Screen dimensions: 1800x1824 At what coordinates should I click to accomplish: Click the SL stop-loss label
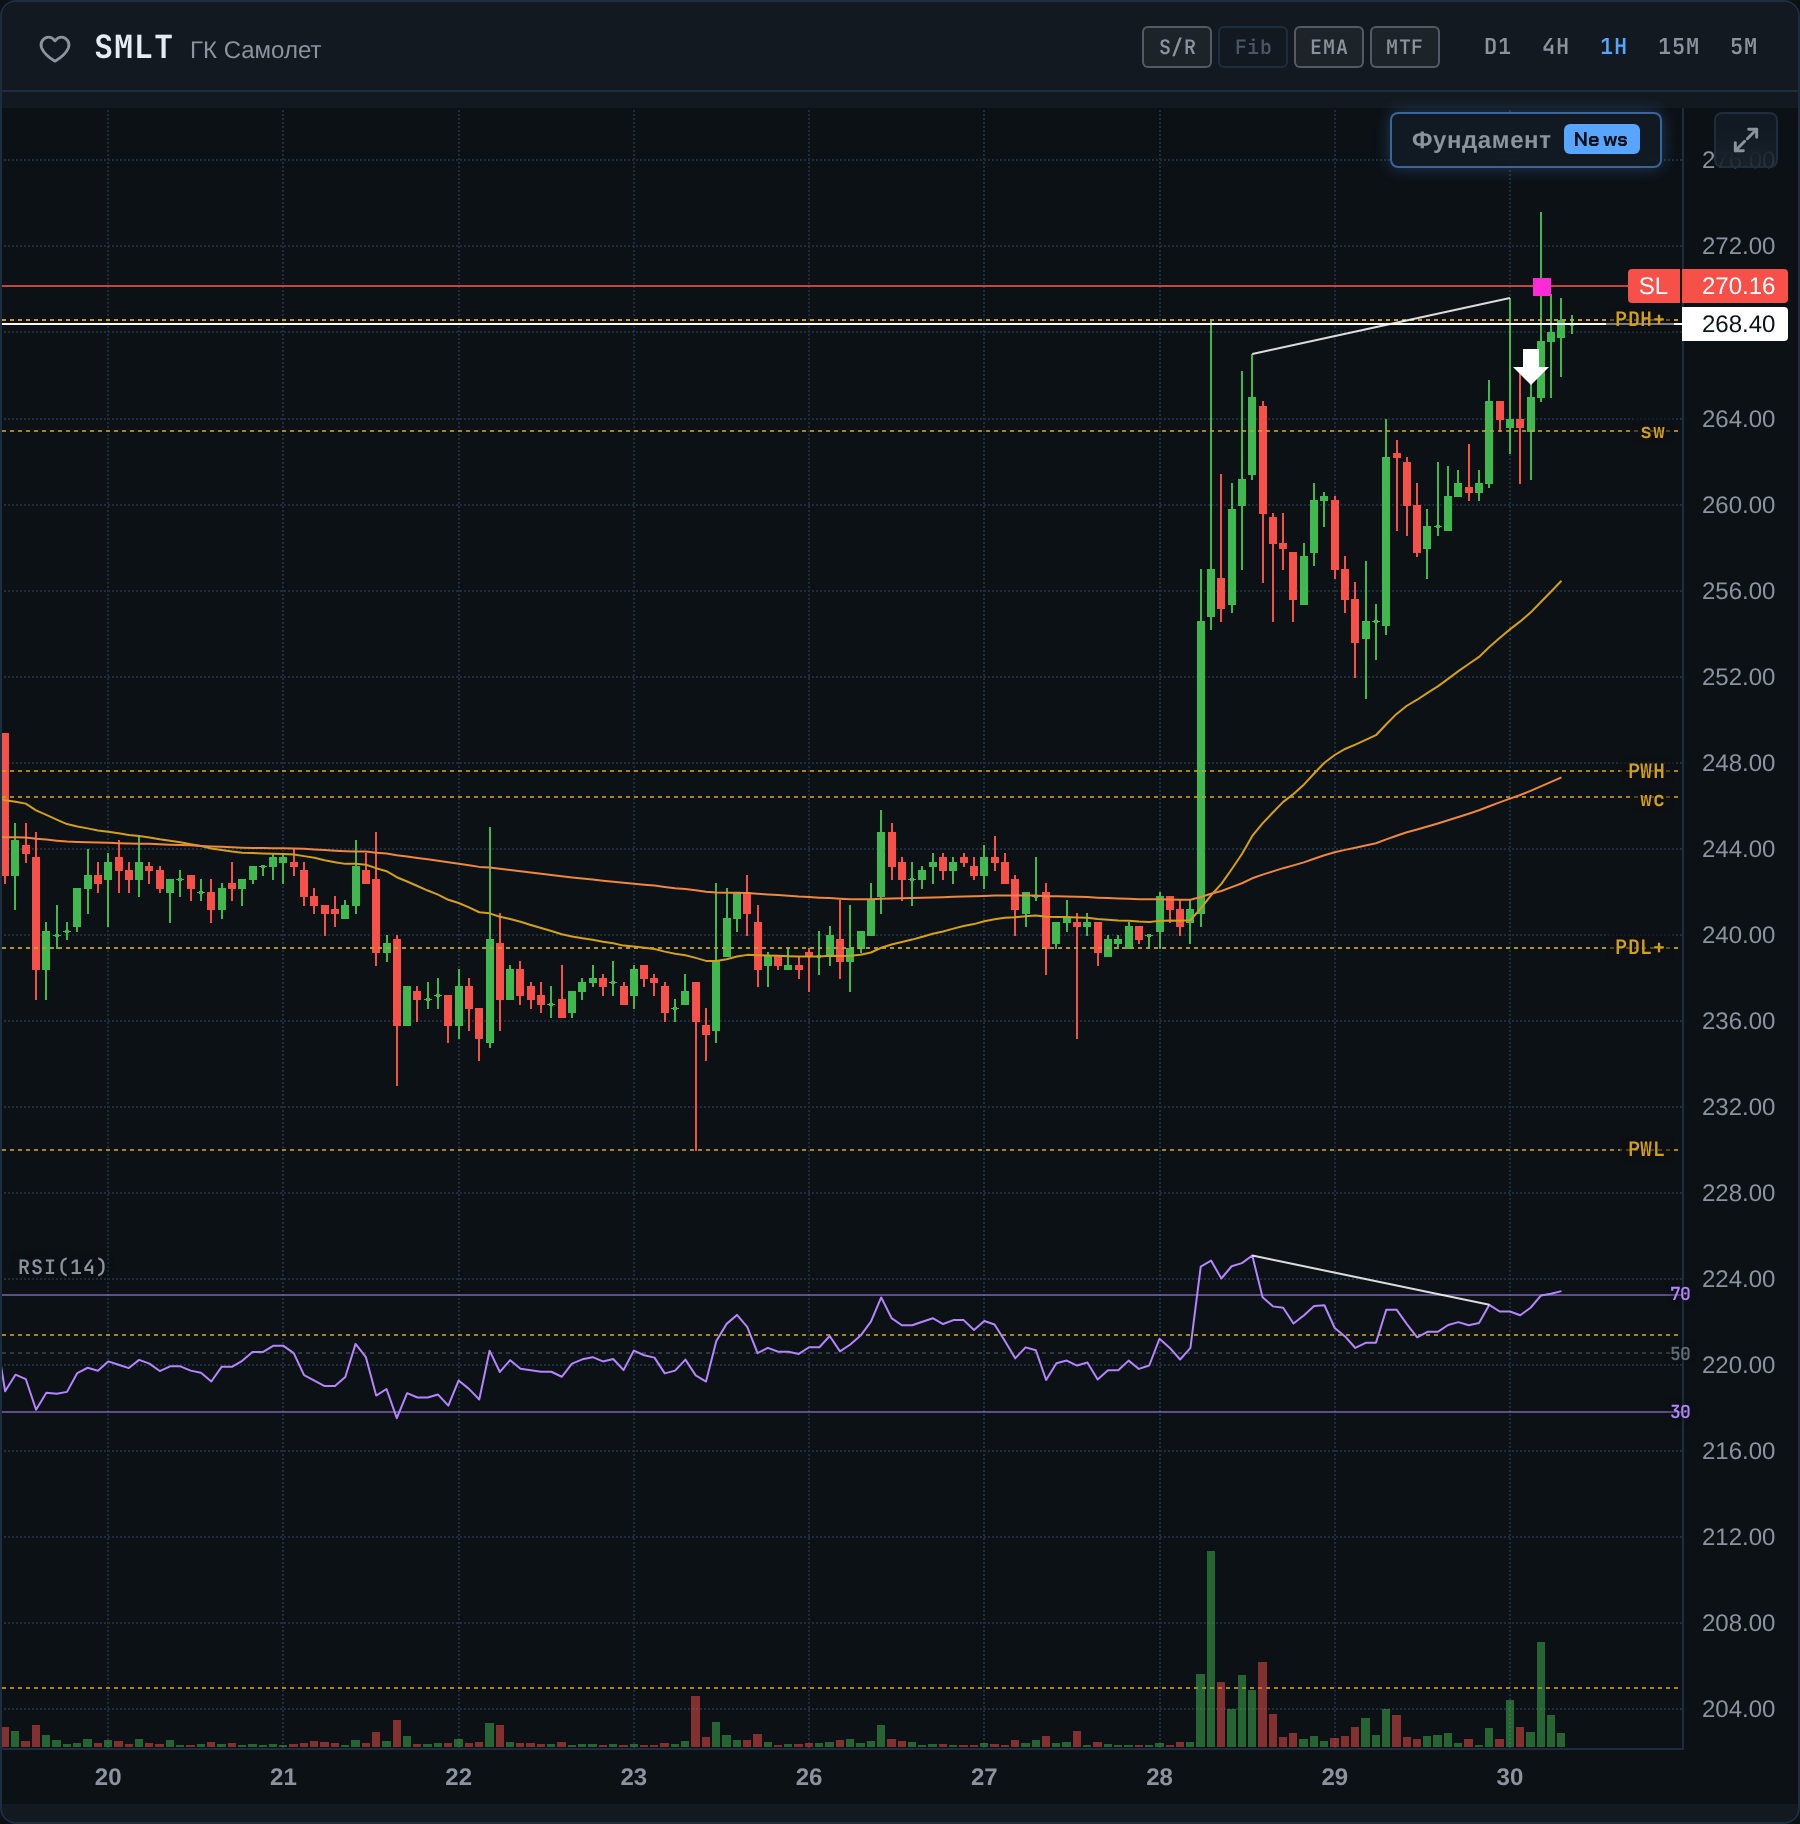(x=1653, y=286)
